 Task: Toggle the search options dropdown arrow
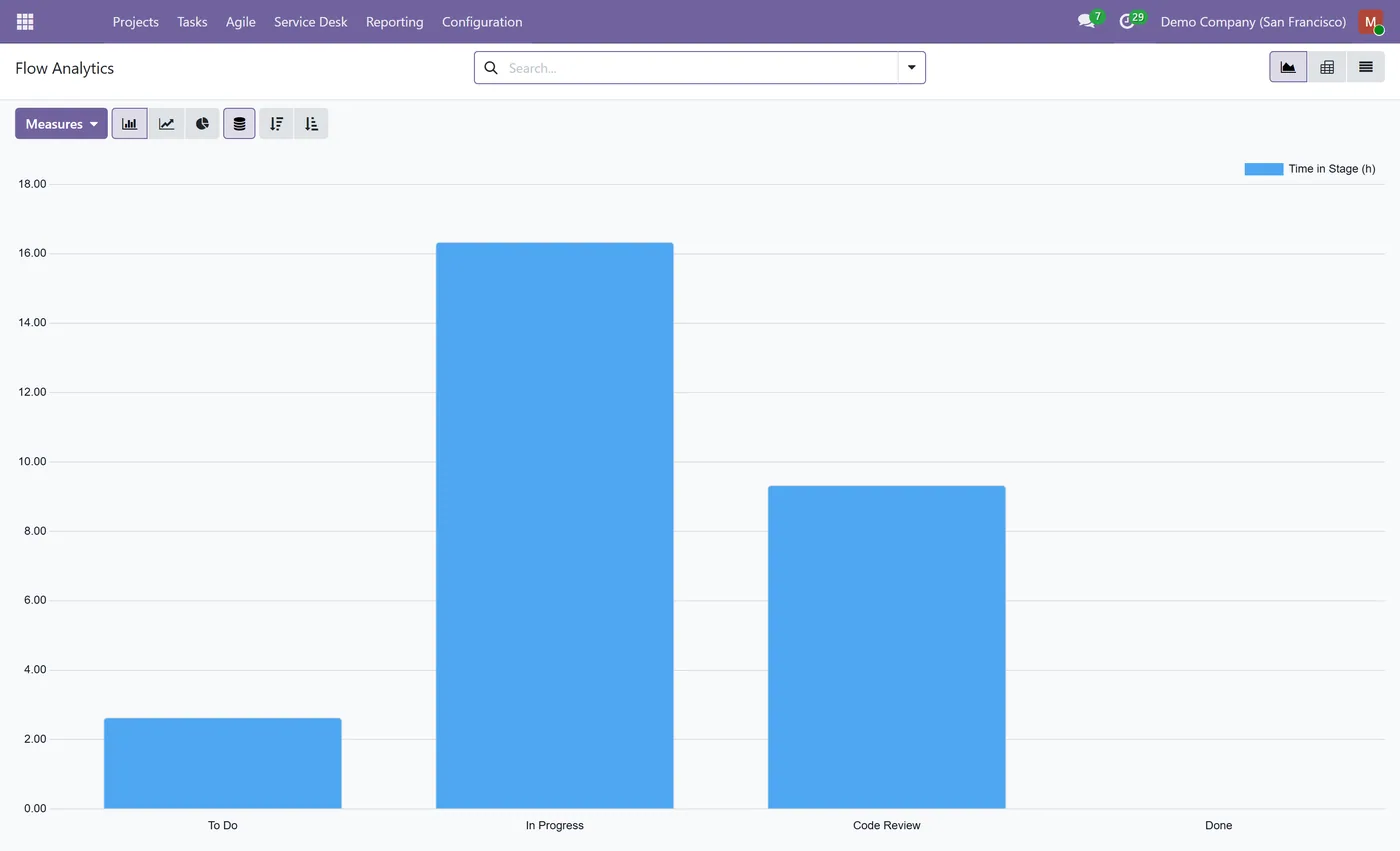tap(912, 68)
